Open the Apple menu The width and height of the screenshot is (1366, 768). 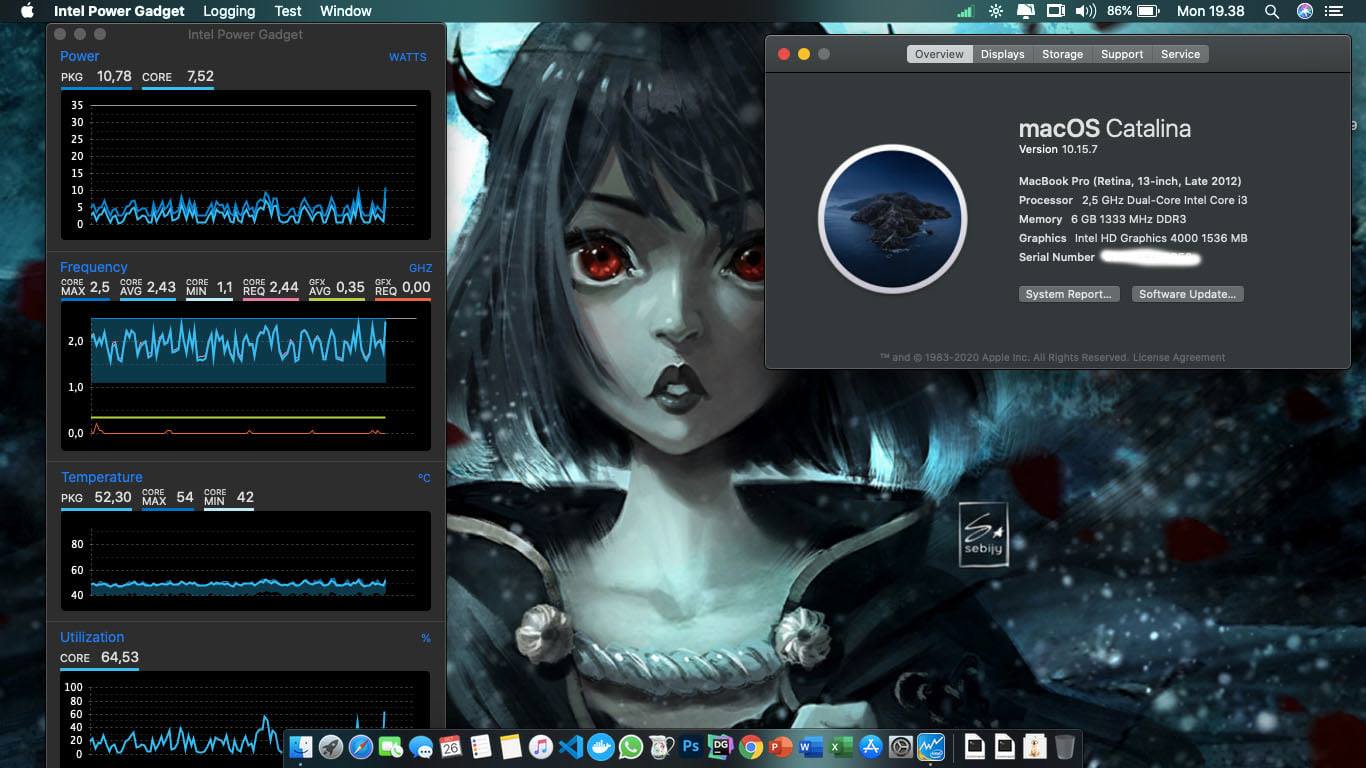(27, 11)
